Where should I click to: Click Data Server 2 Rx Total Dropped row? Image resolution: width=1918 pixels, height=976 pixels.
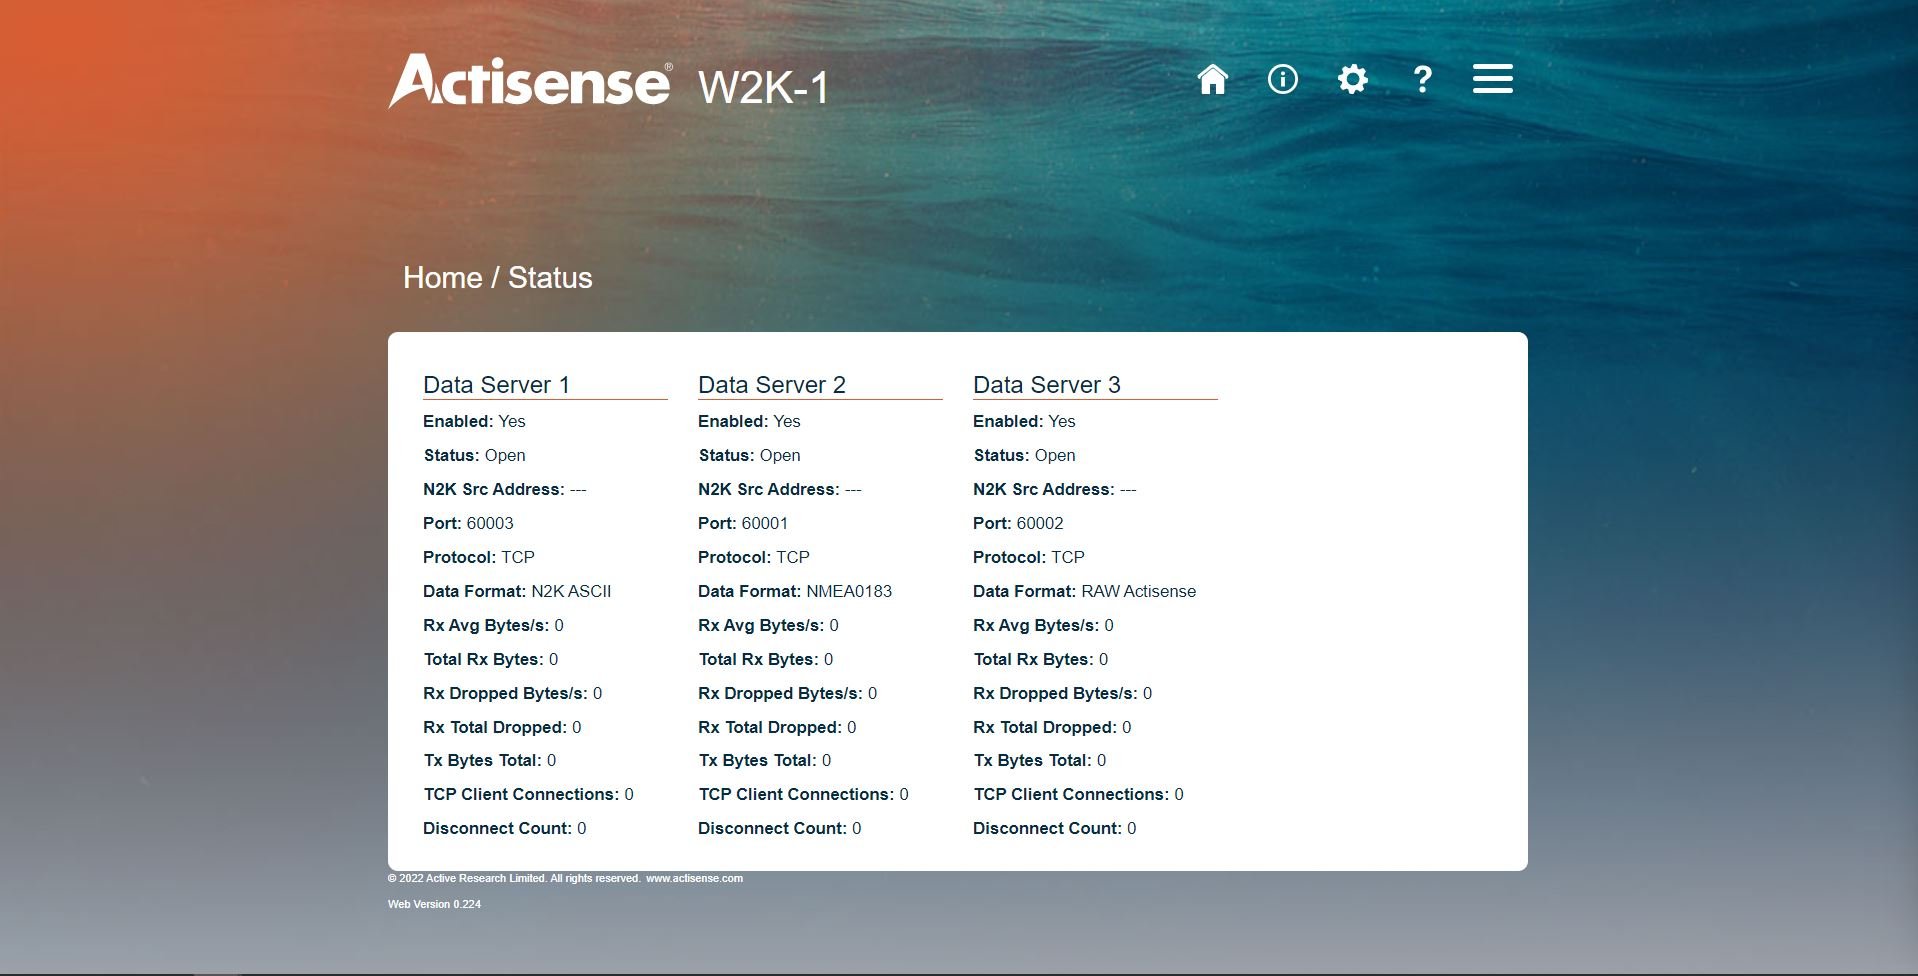[x=777, y=727]
